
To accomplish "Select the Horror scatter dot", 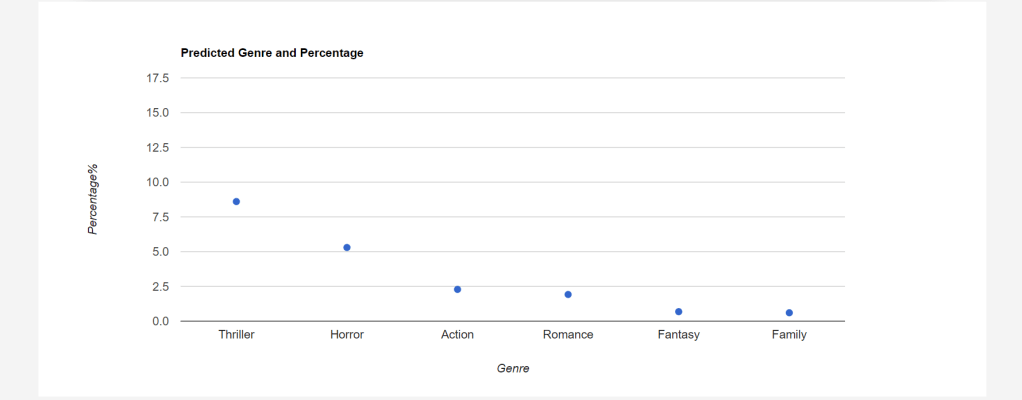I will click(x=347, y=247).
